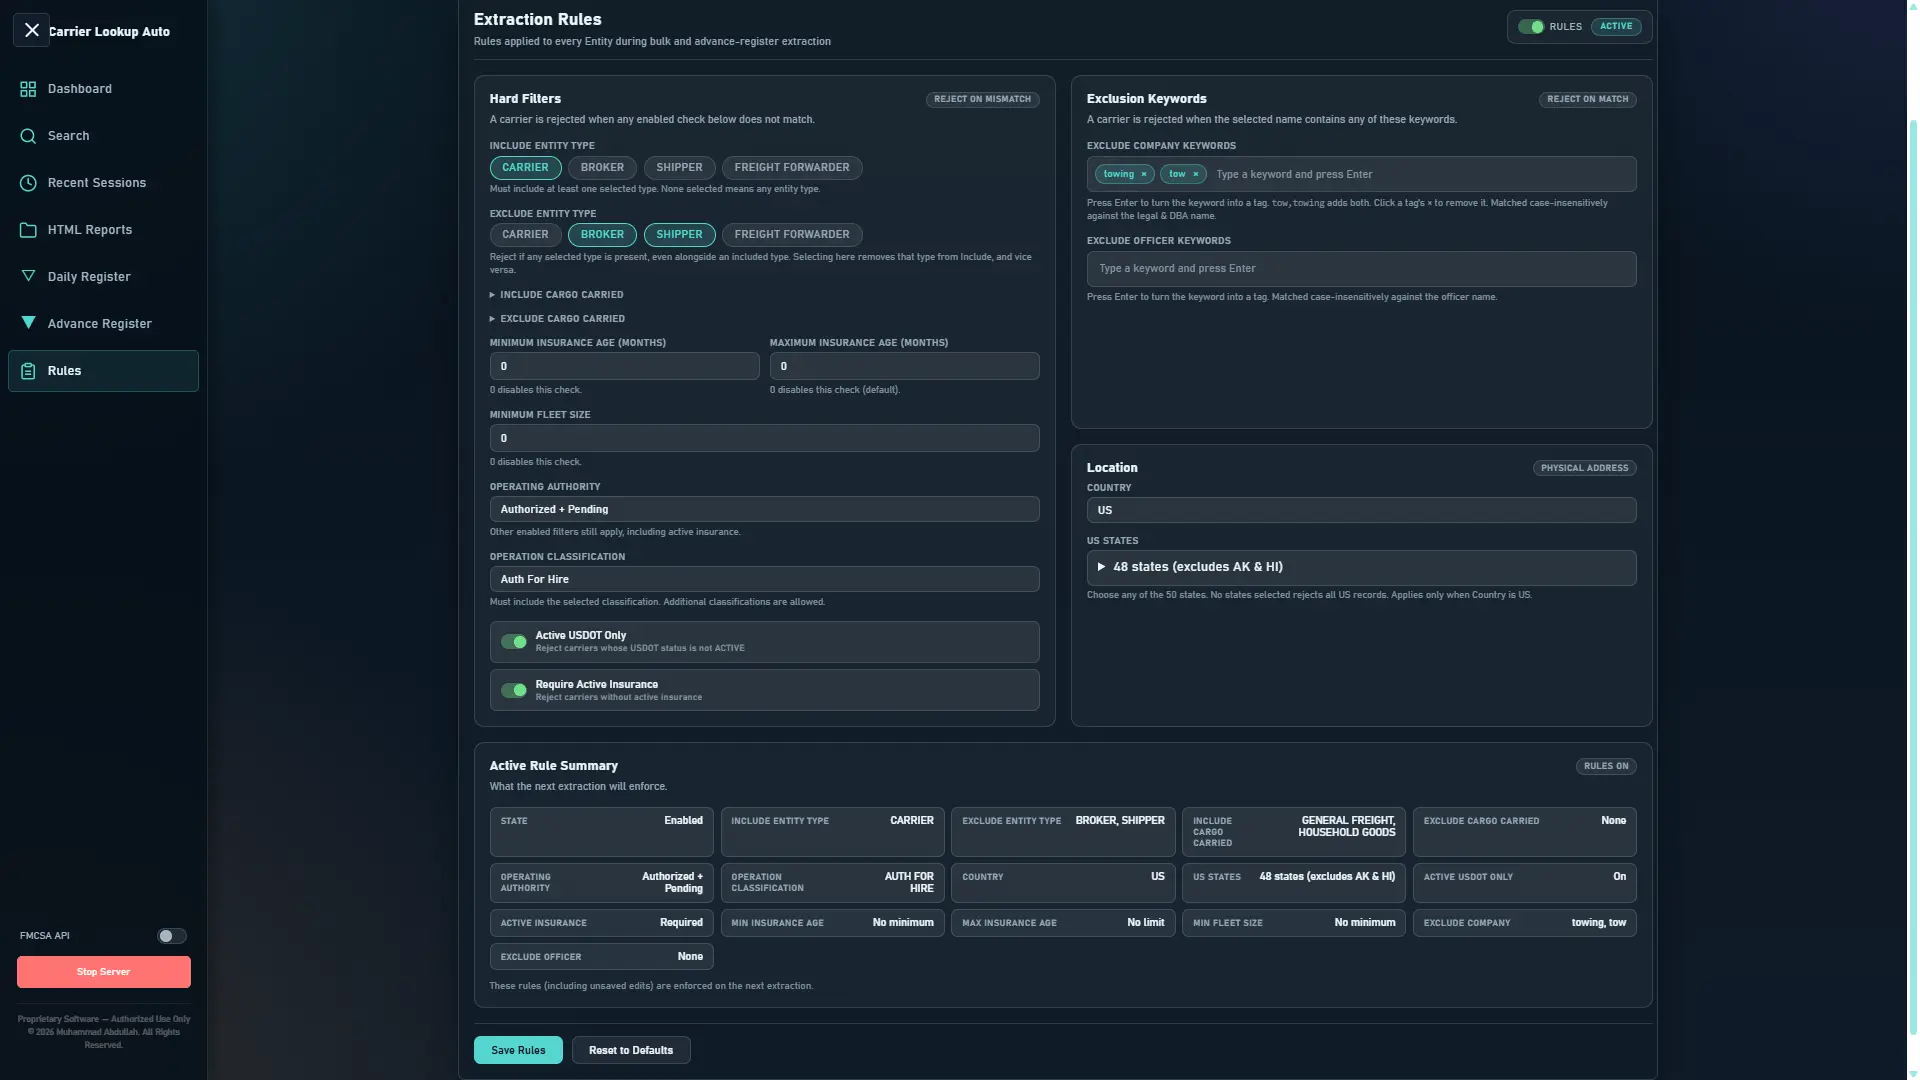Toggle SHIPPER in Exclude Entity Type

click(679, 235)
